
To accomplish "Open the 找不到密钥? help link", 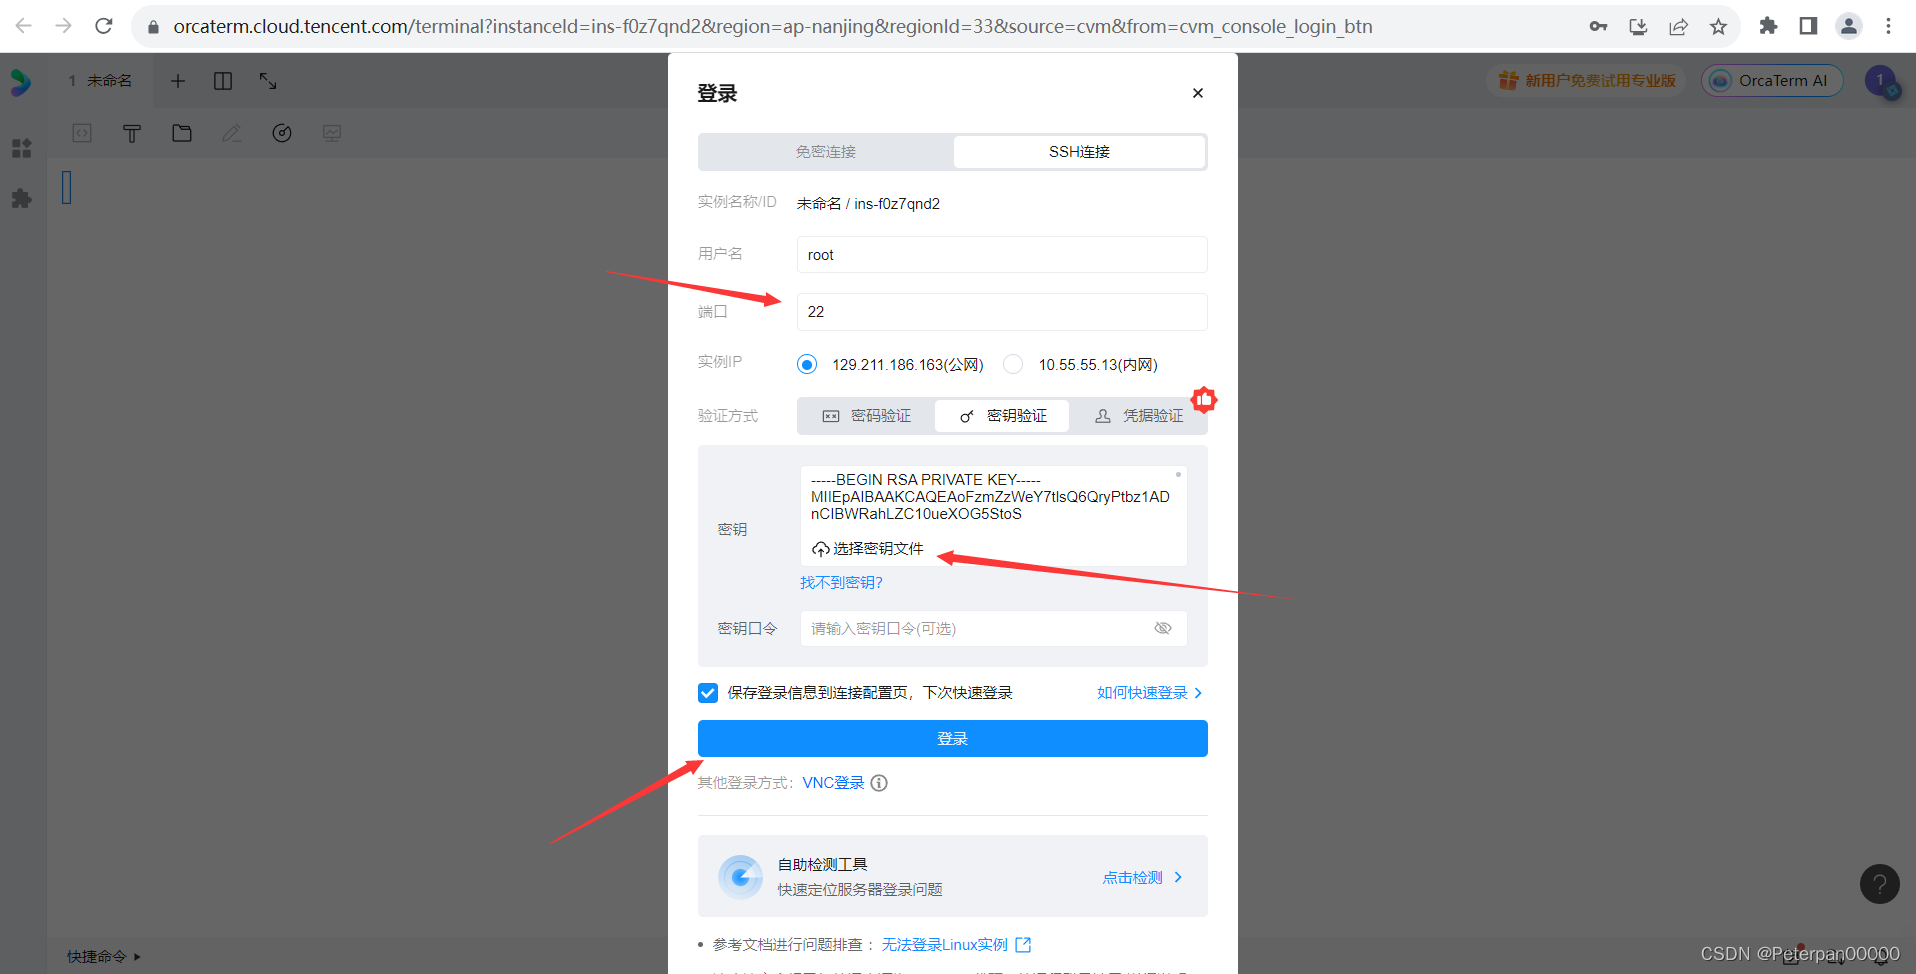I will pos(841,583).
